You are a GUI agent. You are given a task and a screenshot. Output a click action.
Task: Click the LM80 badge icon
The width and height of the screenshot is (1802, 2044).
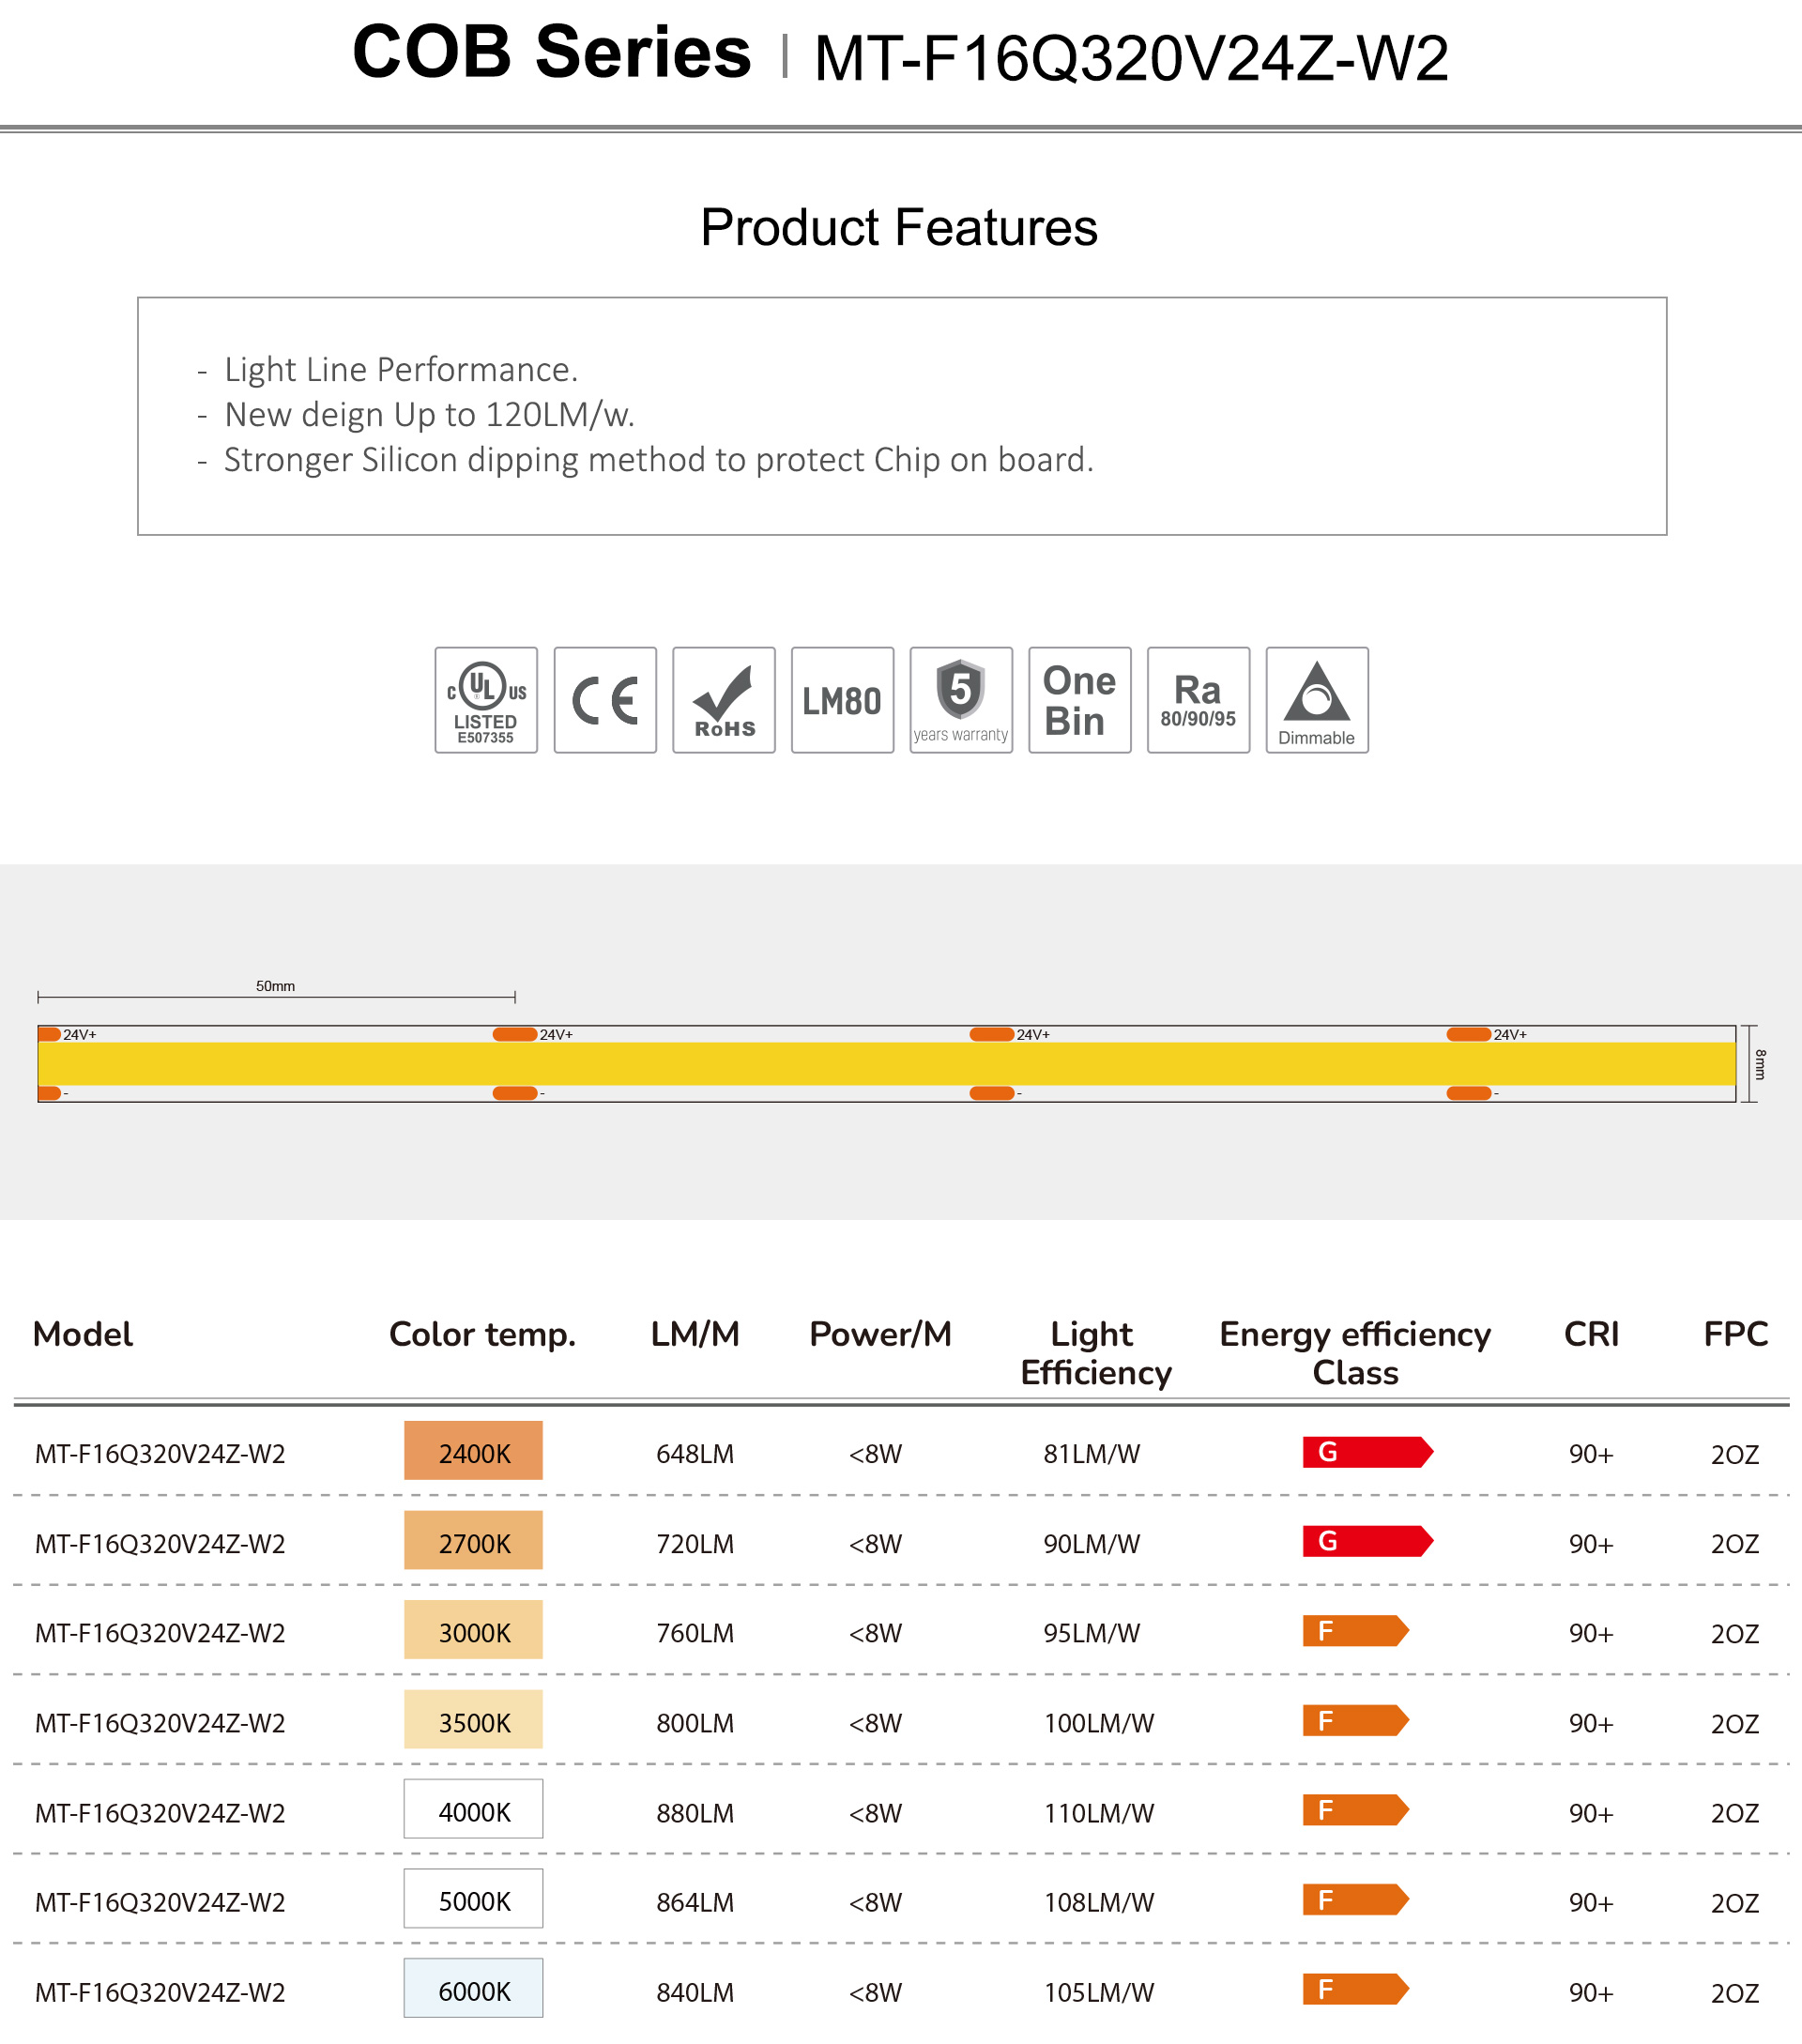842,700
